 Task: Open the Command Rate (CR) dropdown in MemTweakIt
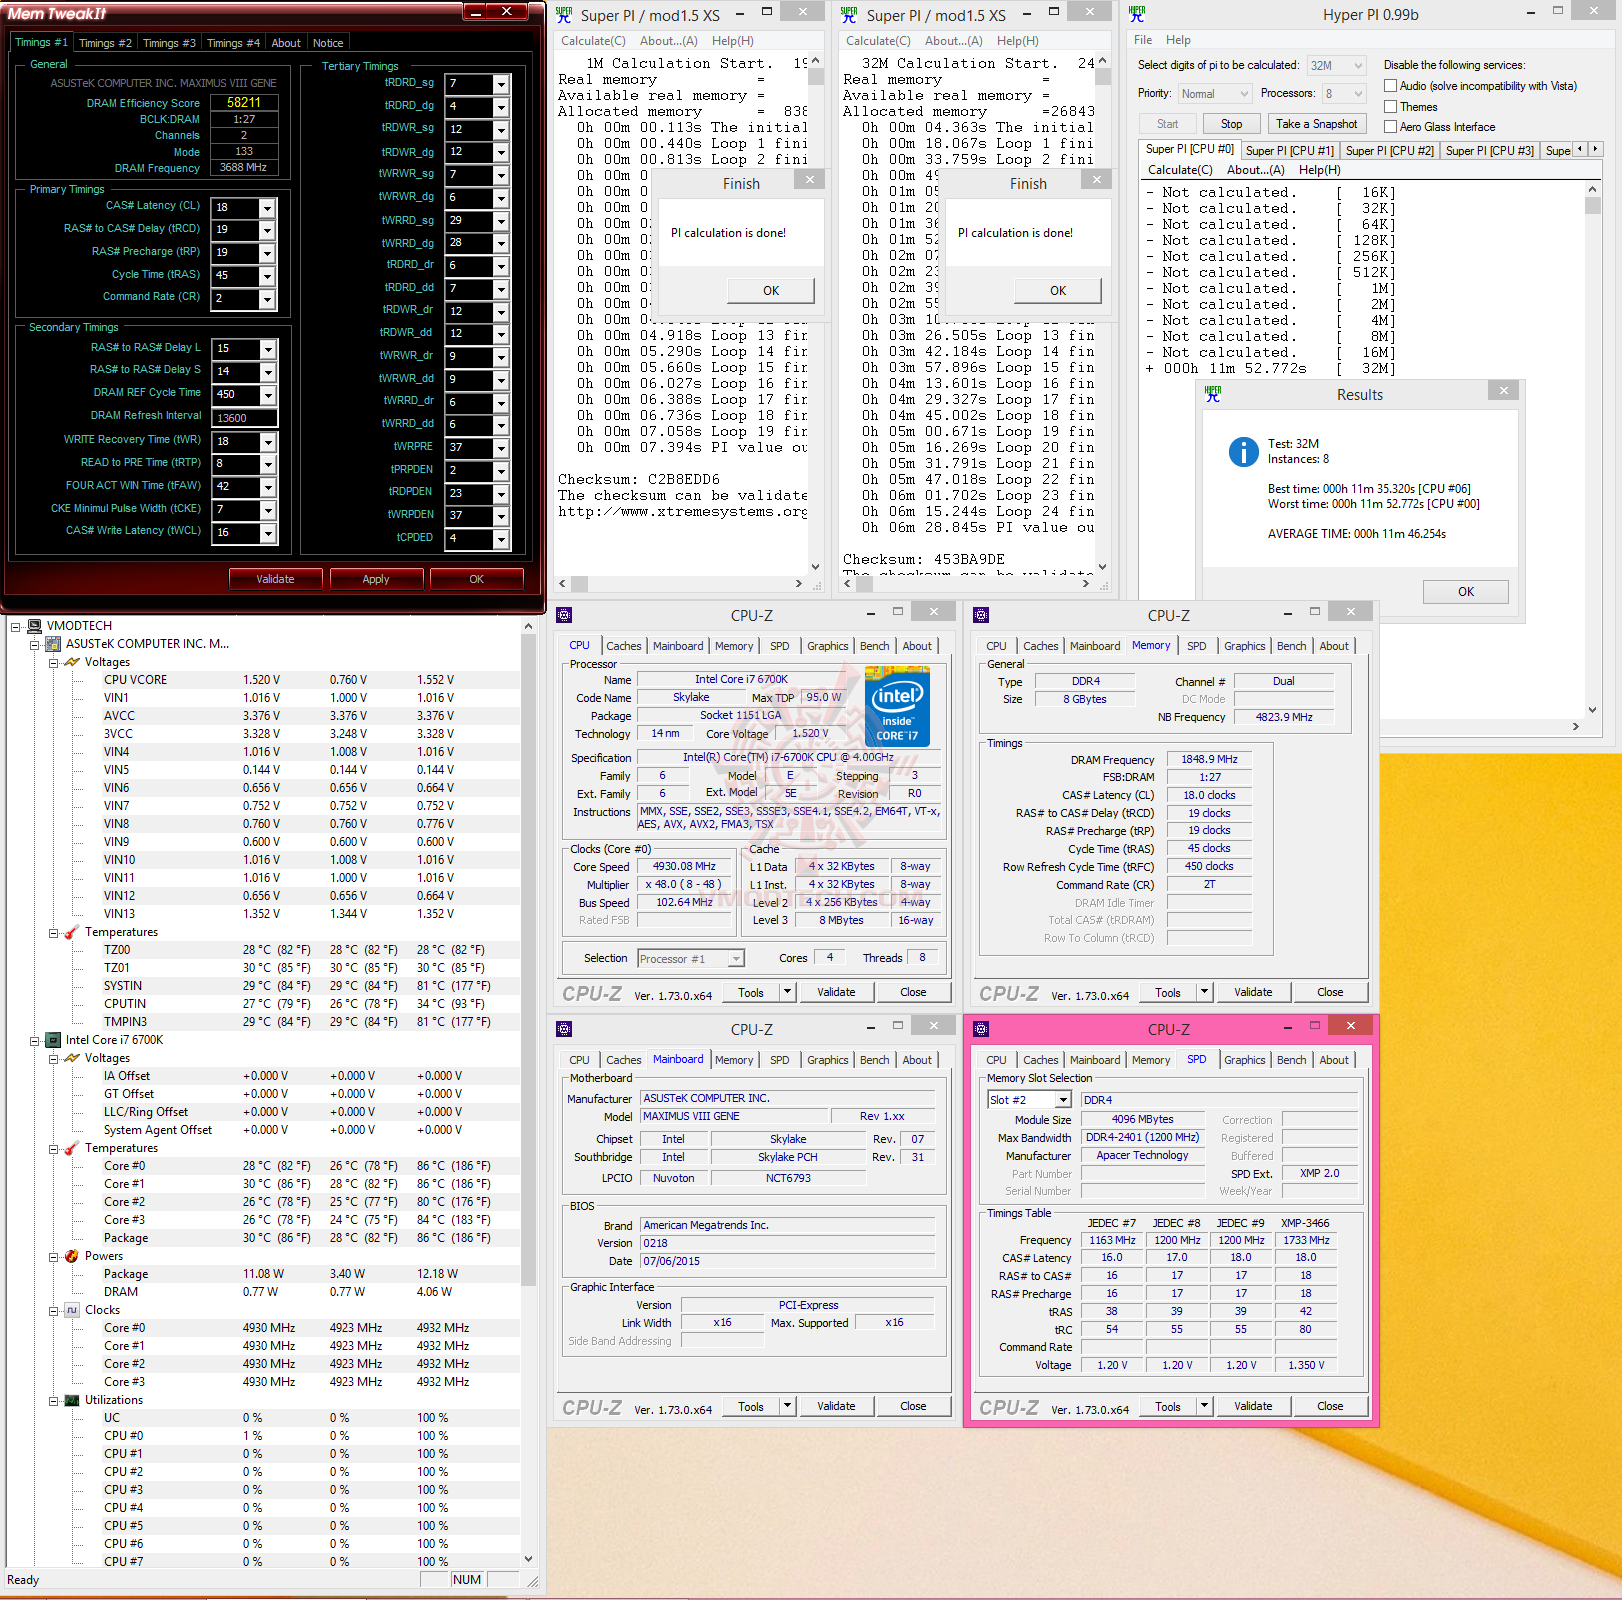(267, 299)
